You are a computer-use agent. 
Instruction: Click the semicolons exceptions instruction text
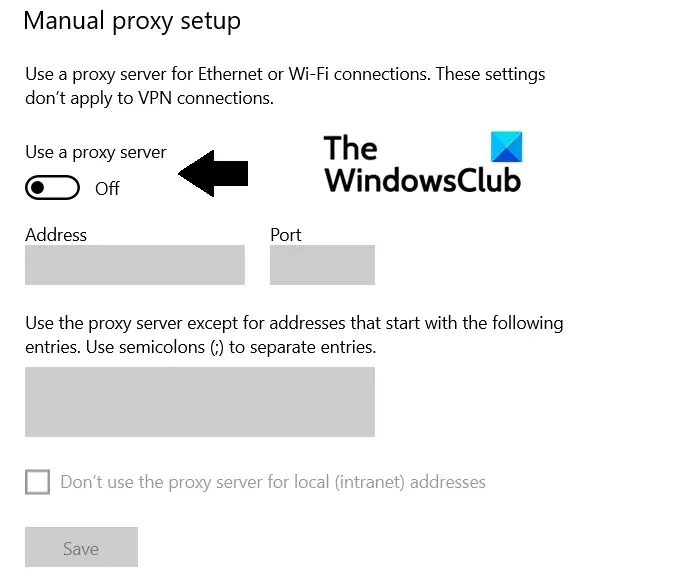[x=294, y=335]
